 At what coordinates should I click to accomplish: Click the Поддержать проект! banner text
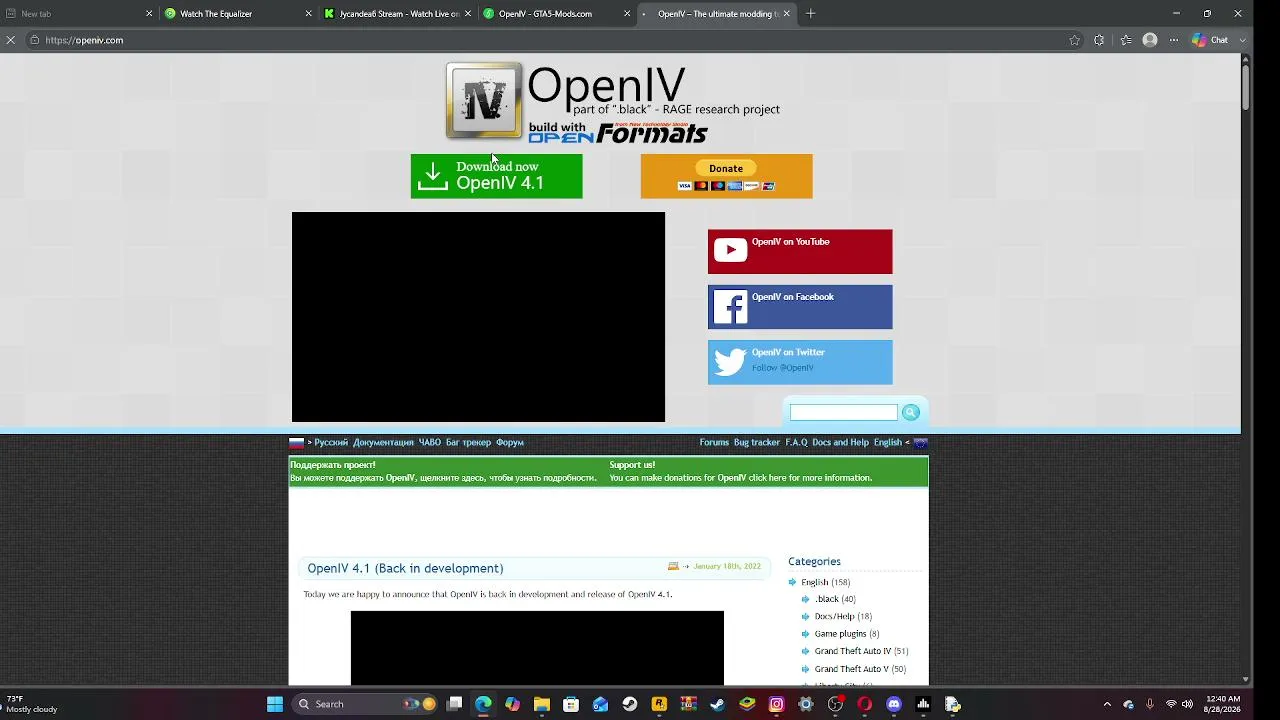point(443,471)
